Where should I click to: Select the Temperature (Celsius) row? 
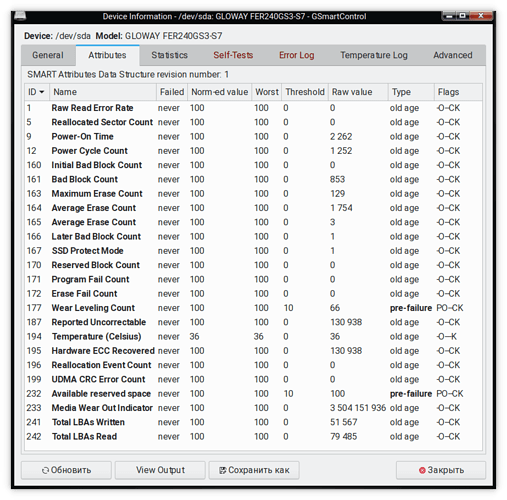click(x=253, y=337)
